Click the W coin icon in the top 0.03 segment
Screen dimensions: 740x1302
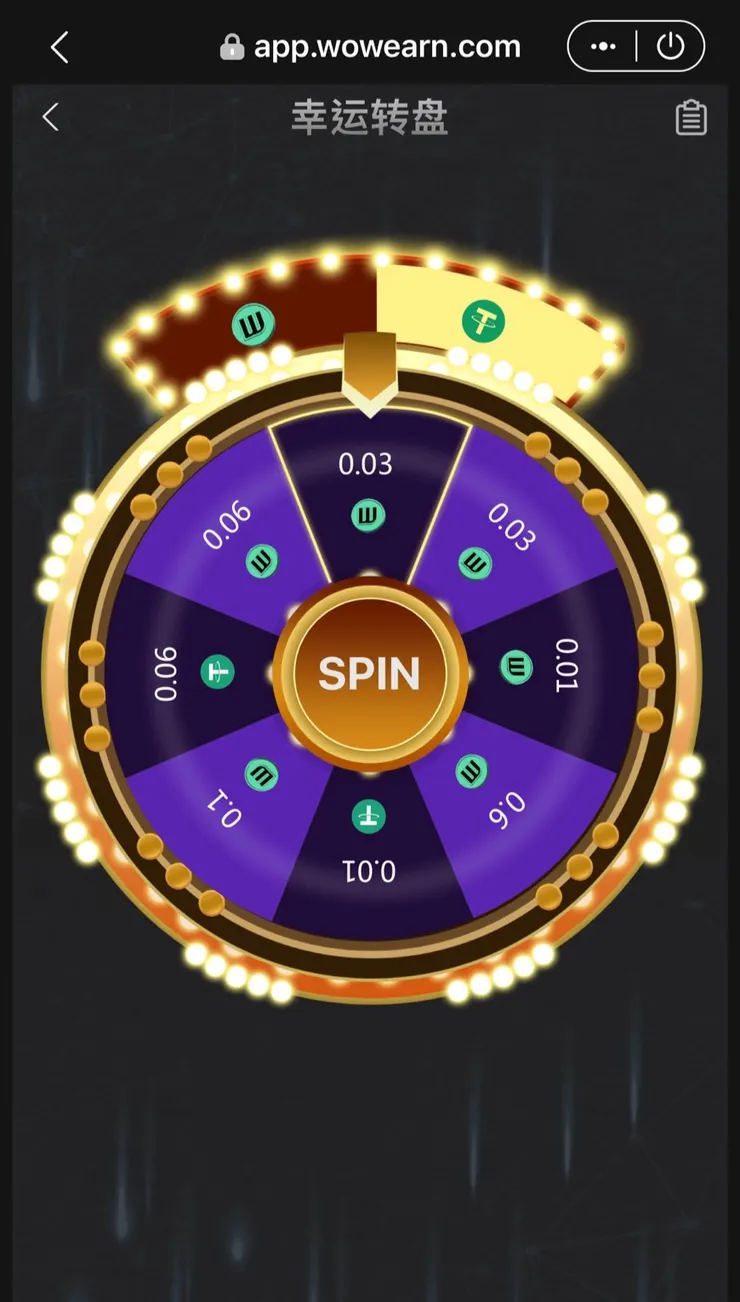coord(368,516)
